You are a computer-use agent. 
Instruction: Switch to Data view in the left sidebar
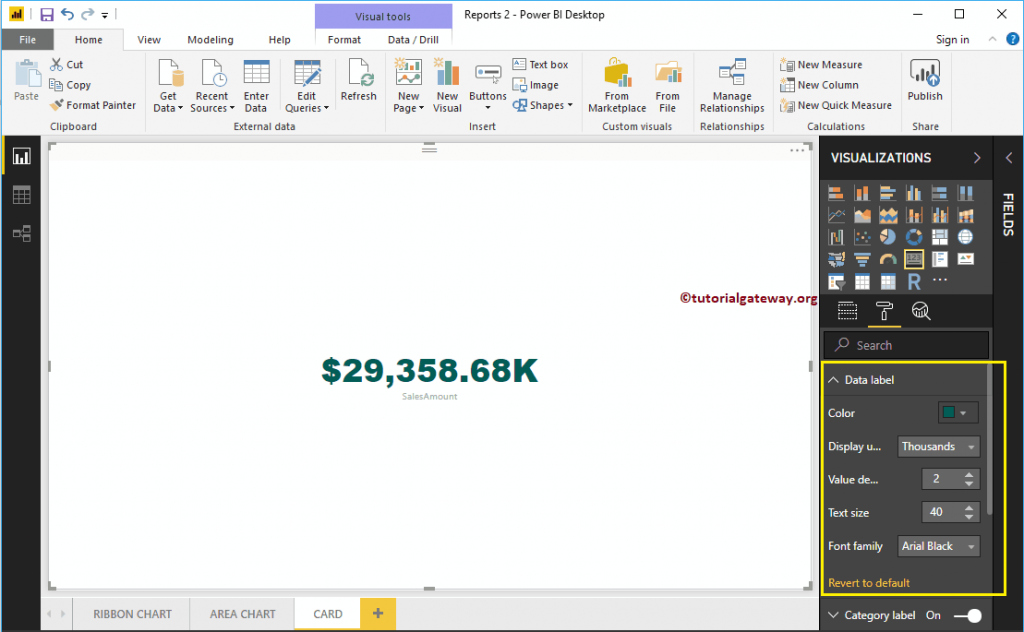22,194
